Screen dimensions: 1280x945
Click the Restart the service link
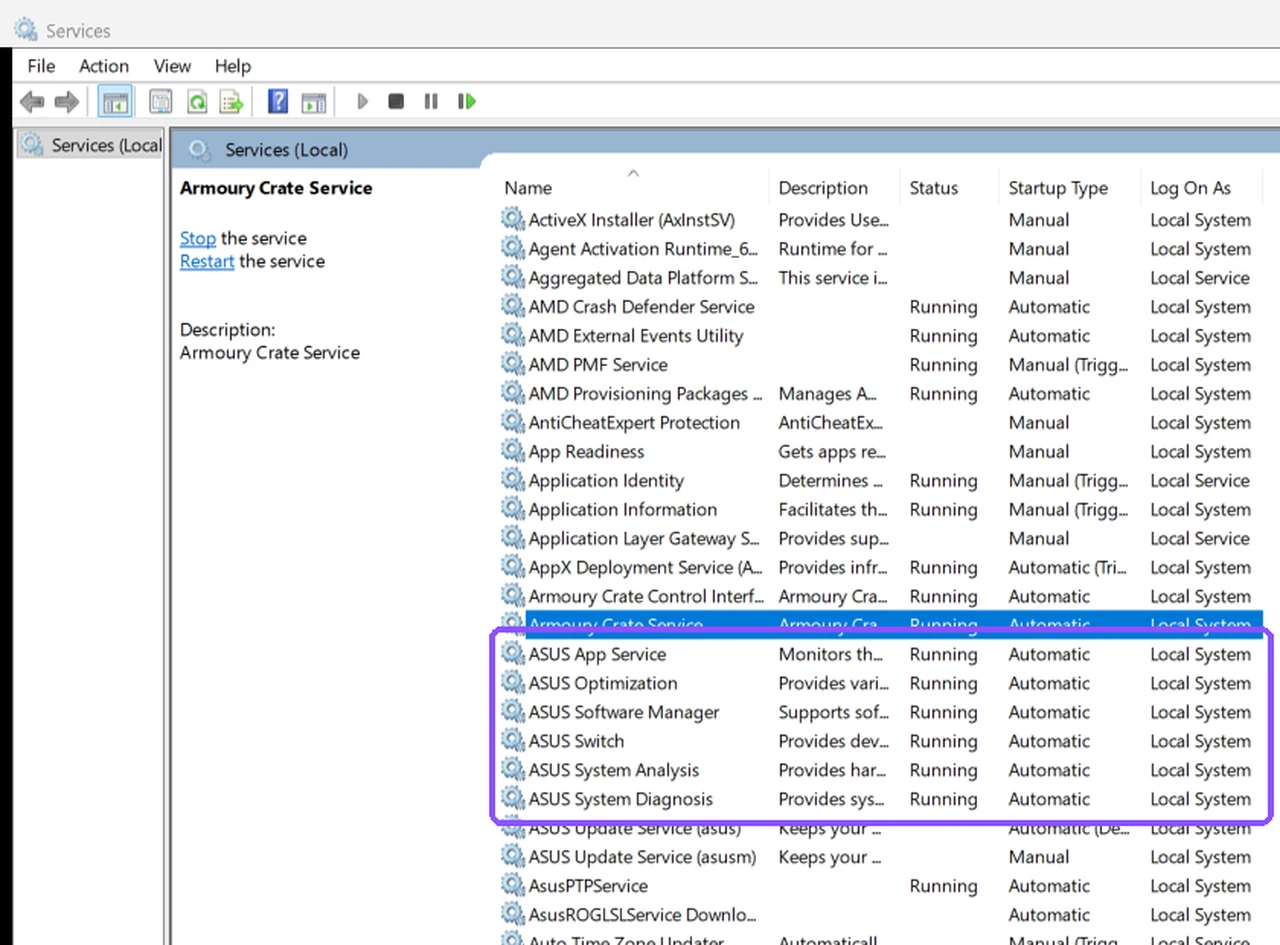207,261
